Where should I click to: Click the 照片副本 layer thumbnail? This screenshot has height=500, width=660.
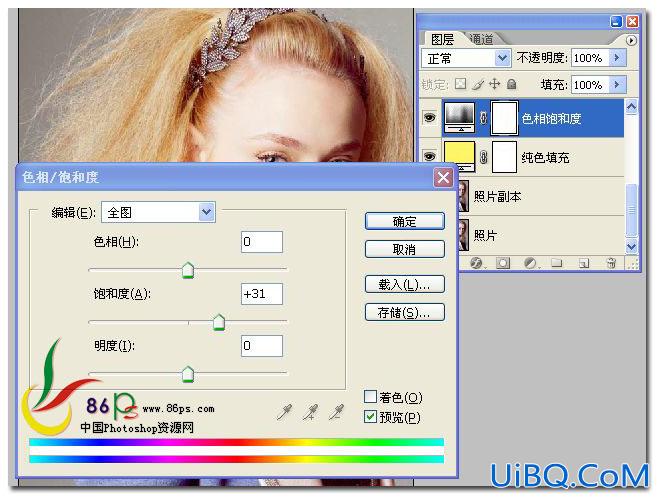(x=463, y=196)
